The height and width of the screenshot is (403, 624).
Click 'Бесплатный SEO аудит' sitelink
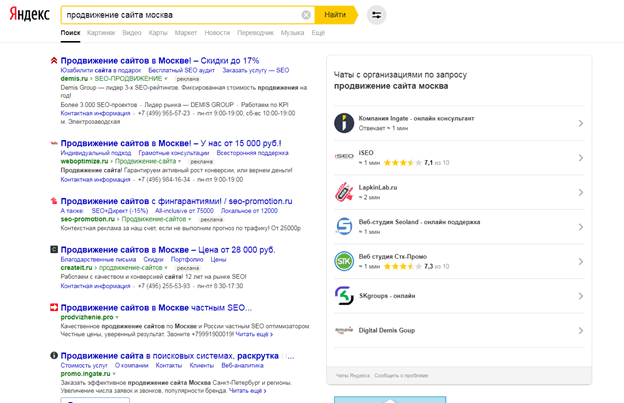[181, 70]
